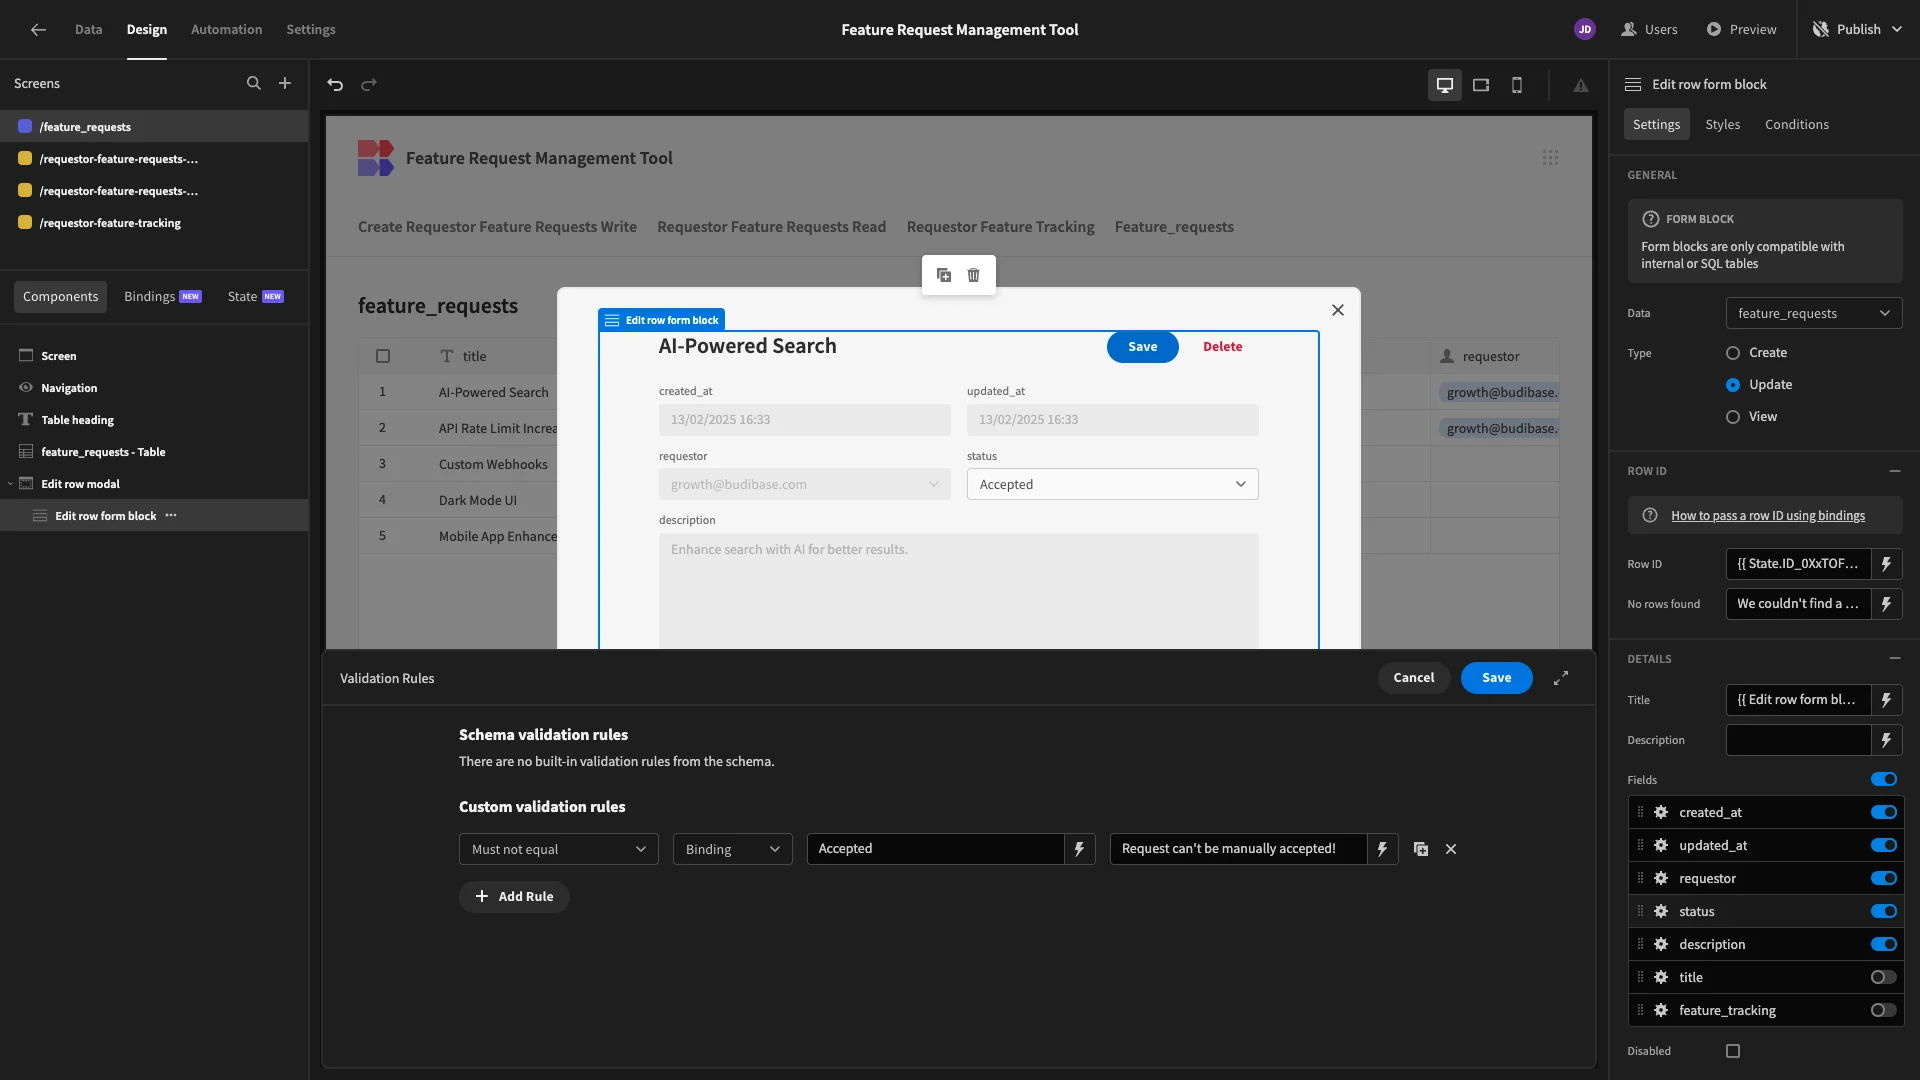Select the Create form type
Image resolution: width=1920 pixels, height=1080 pixels.
[x=1732, y=353]
